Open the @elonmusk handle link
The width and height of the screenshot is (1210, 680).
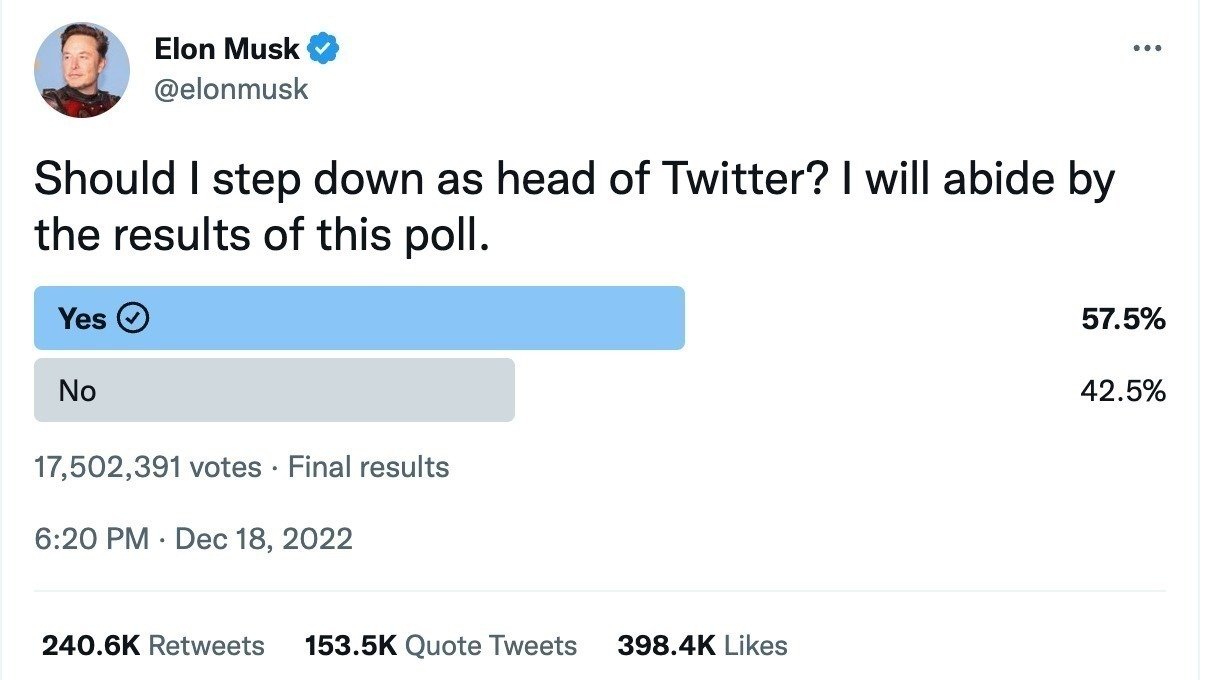231,89
